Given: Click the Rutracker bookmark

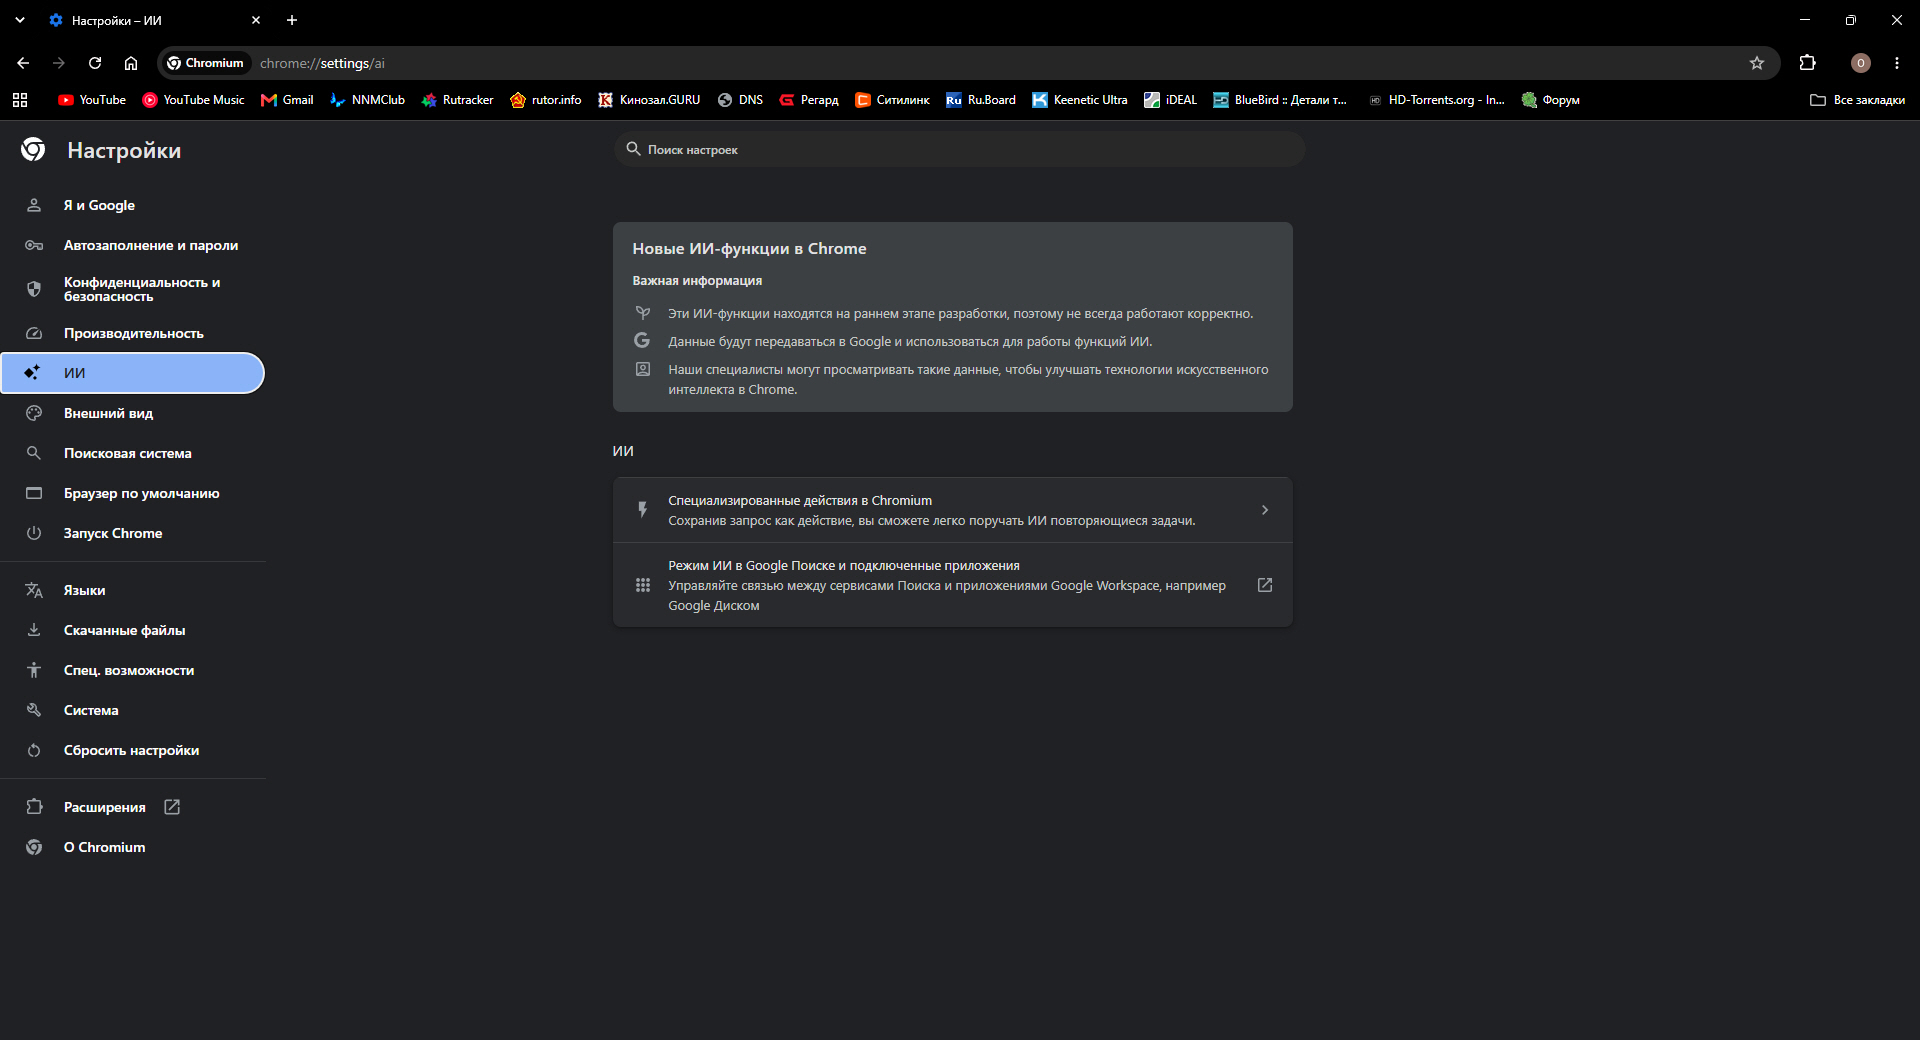Looking at the screenshot, I should click(458, 100).
